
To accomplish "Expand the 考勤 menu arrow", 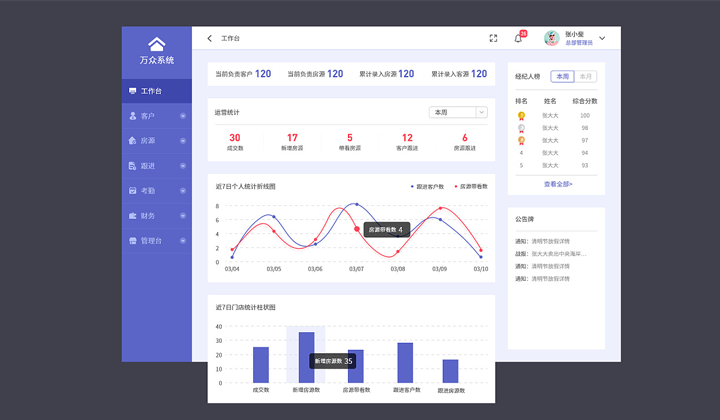I will click(x=183, y=190).
